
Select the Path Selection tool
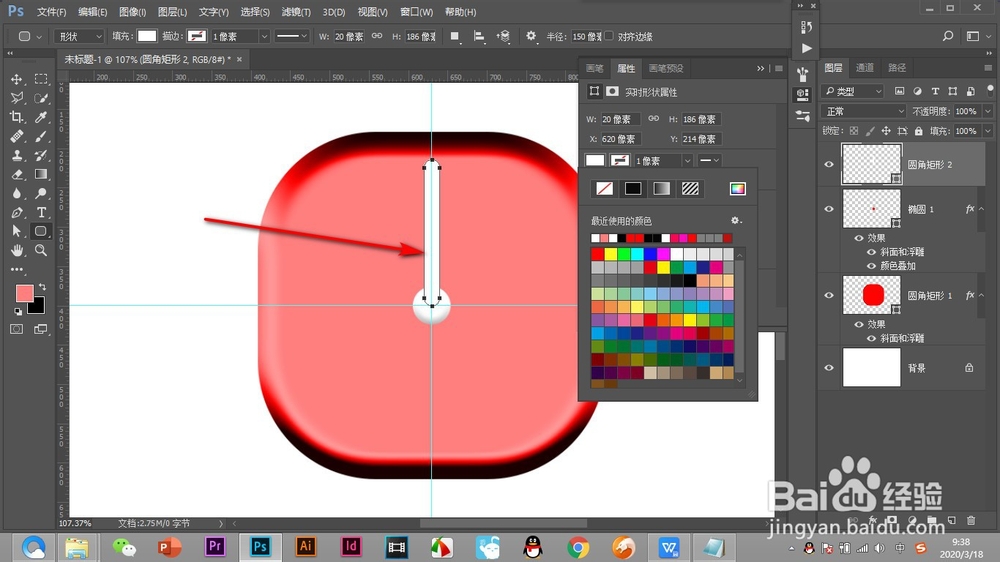(17, 232)
